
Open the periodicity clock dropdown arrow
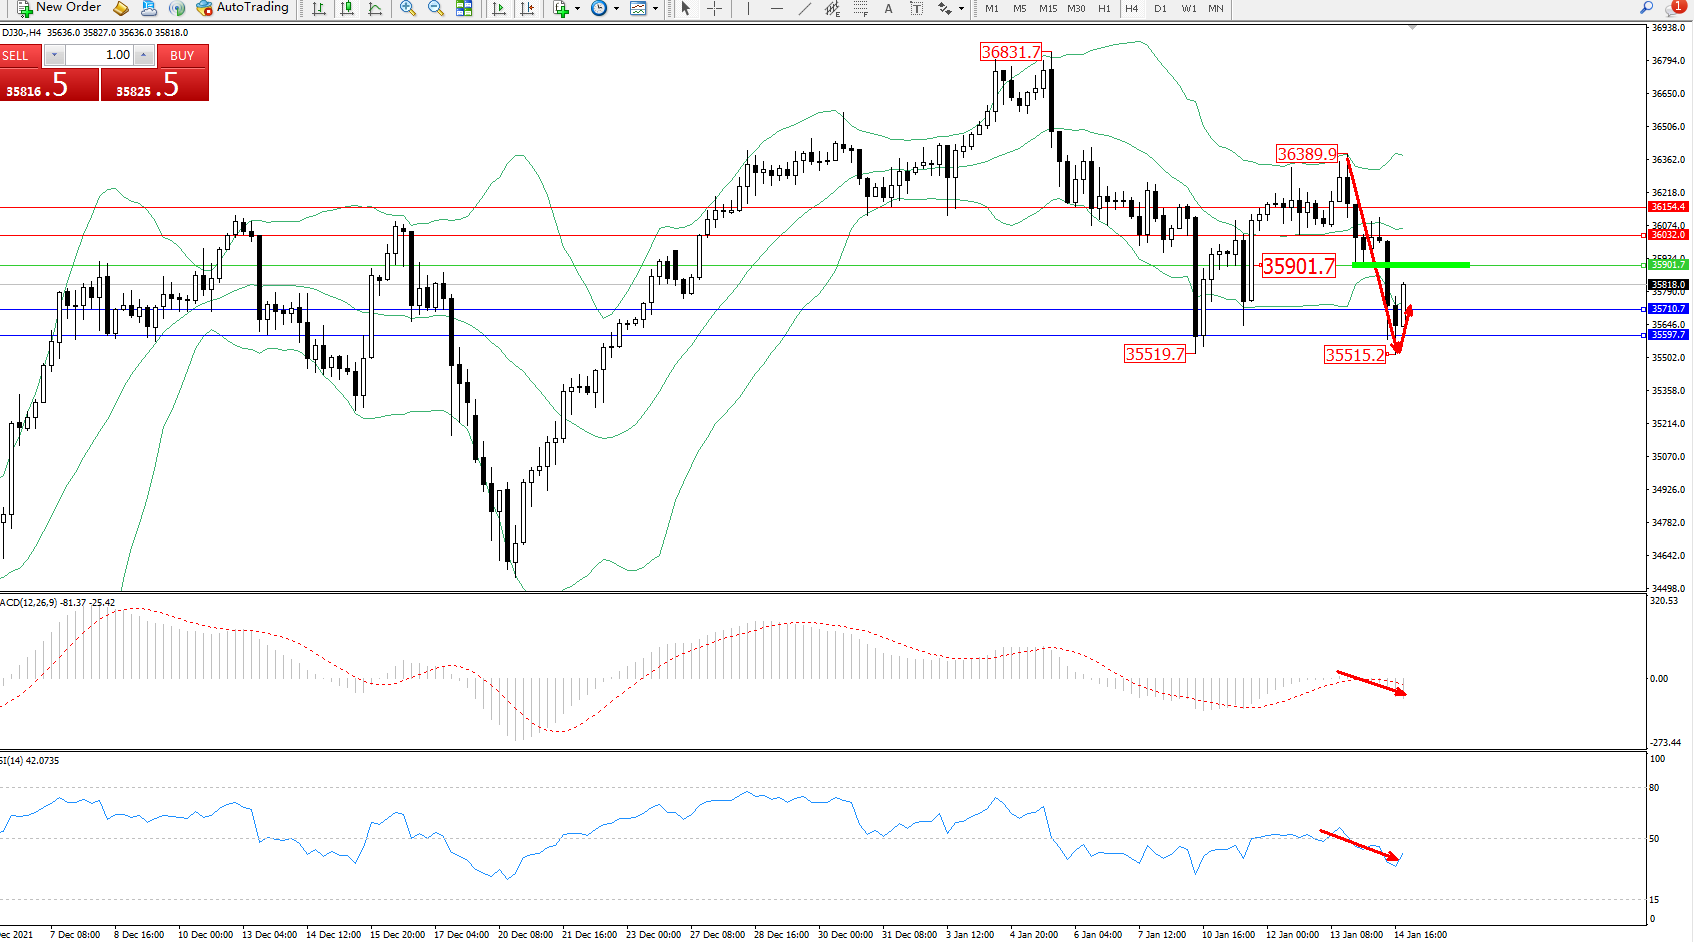tap(616, 9)
